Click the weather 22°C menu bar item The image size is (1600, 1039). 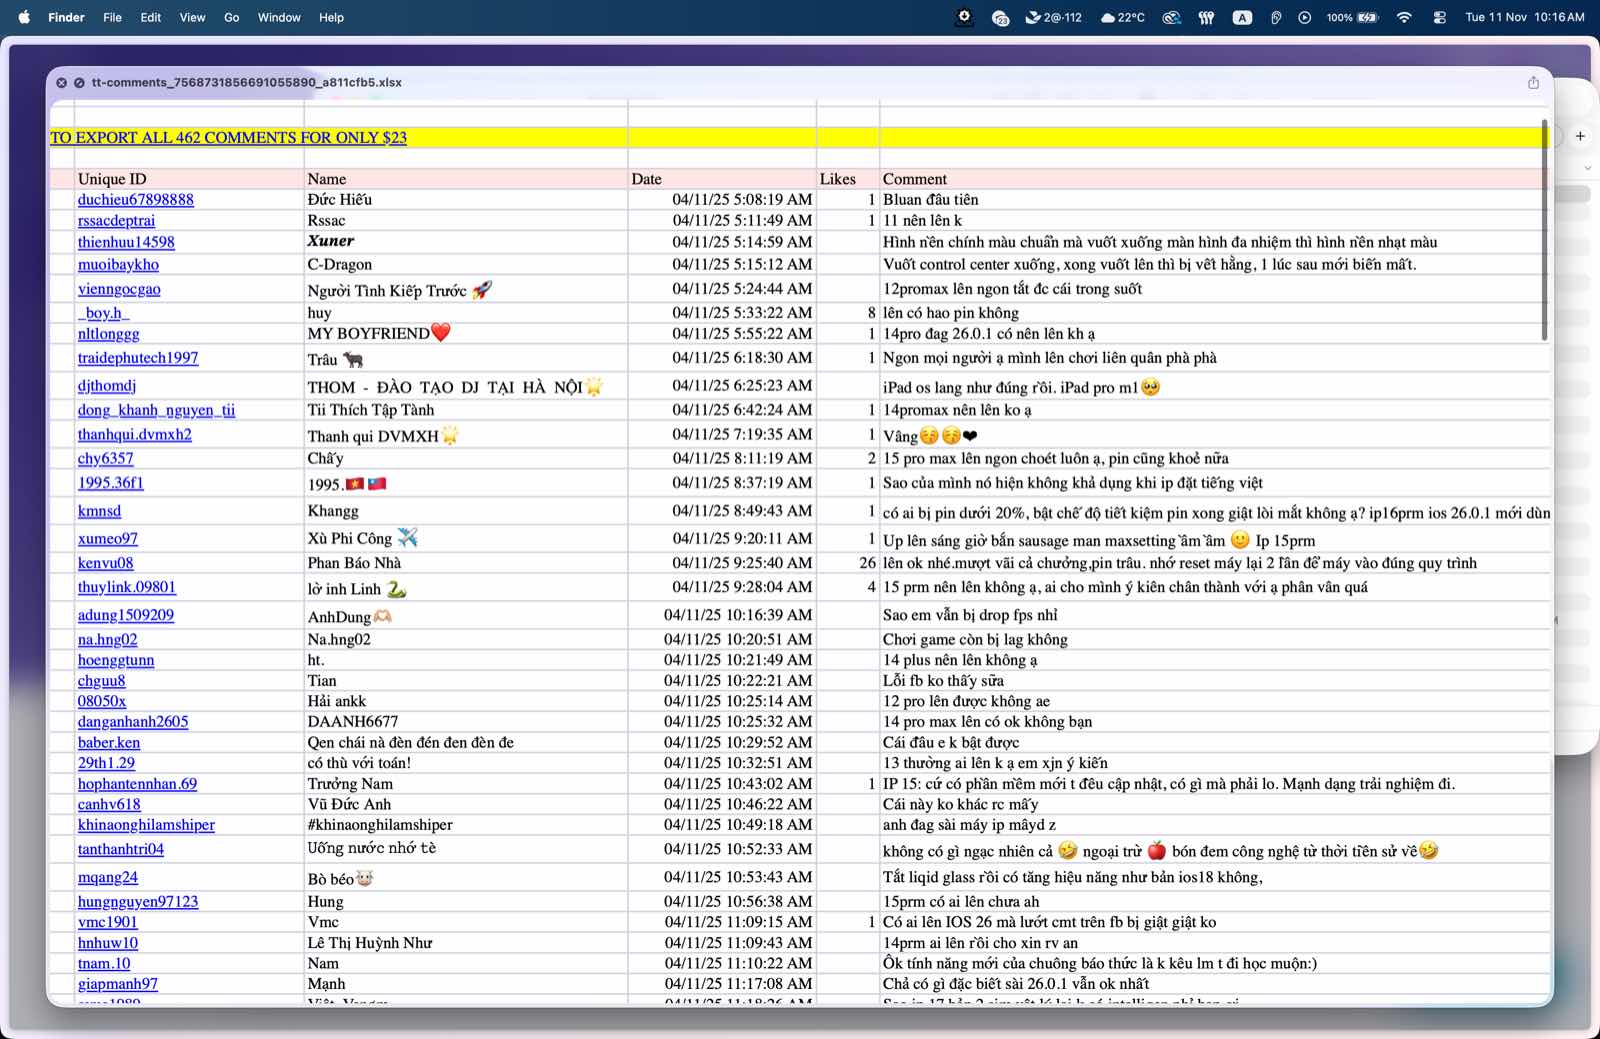(1122, 17)
